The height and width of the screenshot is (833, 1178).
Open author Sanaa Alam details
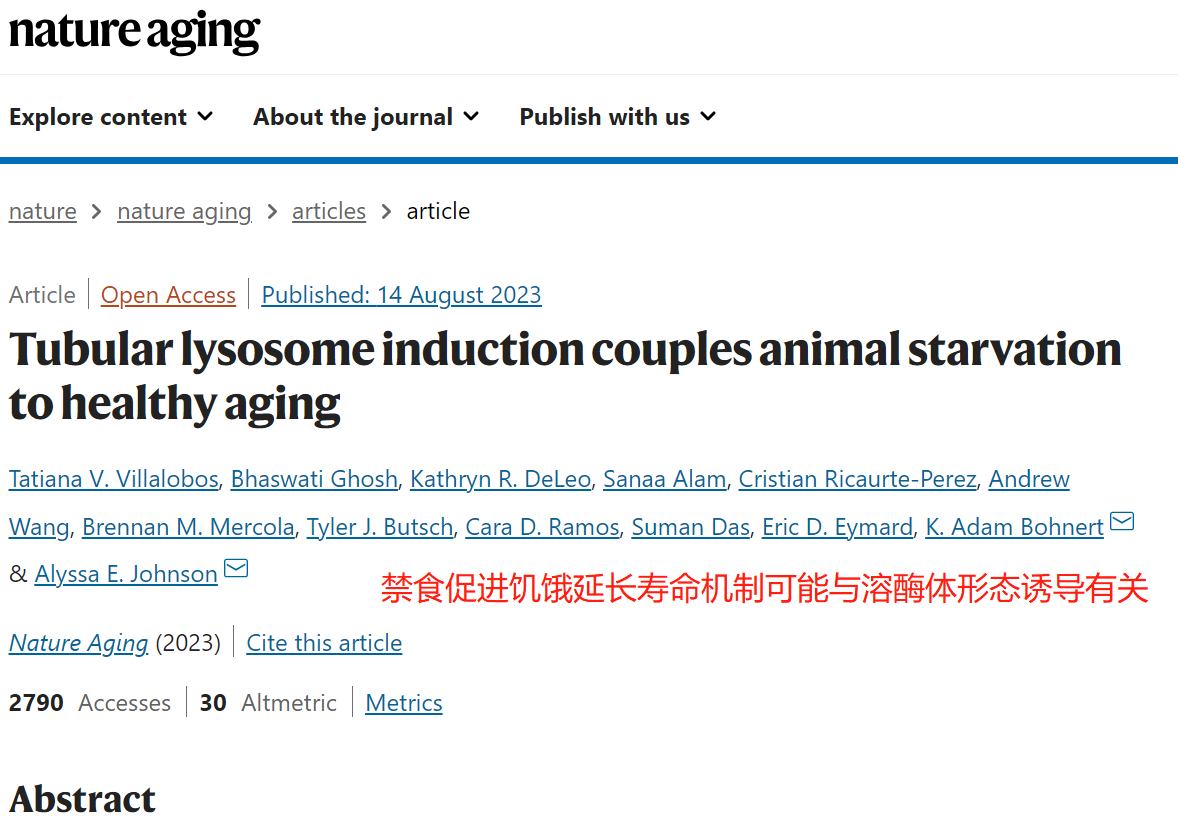pyautogui.click(x=665, y=479)
